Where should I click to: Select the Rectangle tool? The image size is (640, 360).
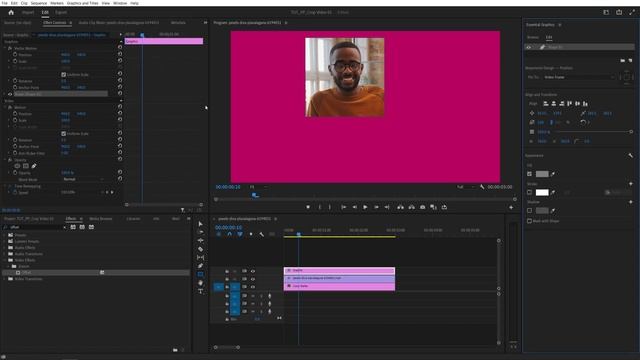(200, 274)
